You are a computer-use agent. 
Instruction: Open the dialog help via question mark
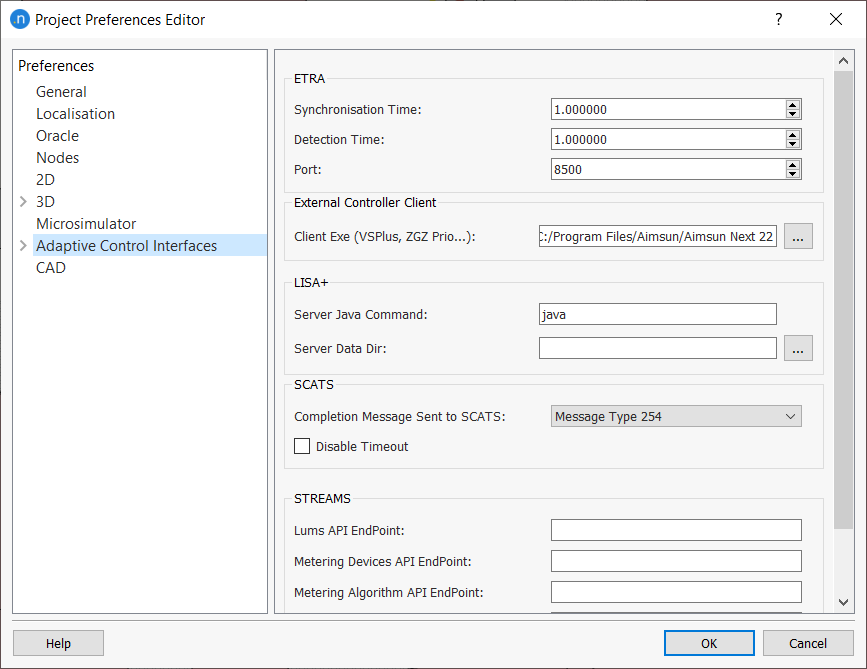tap(778, 19)
